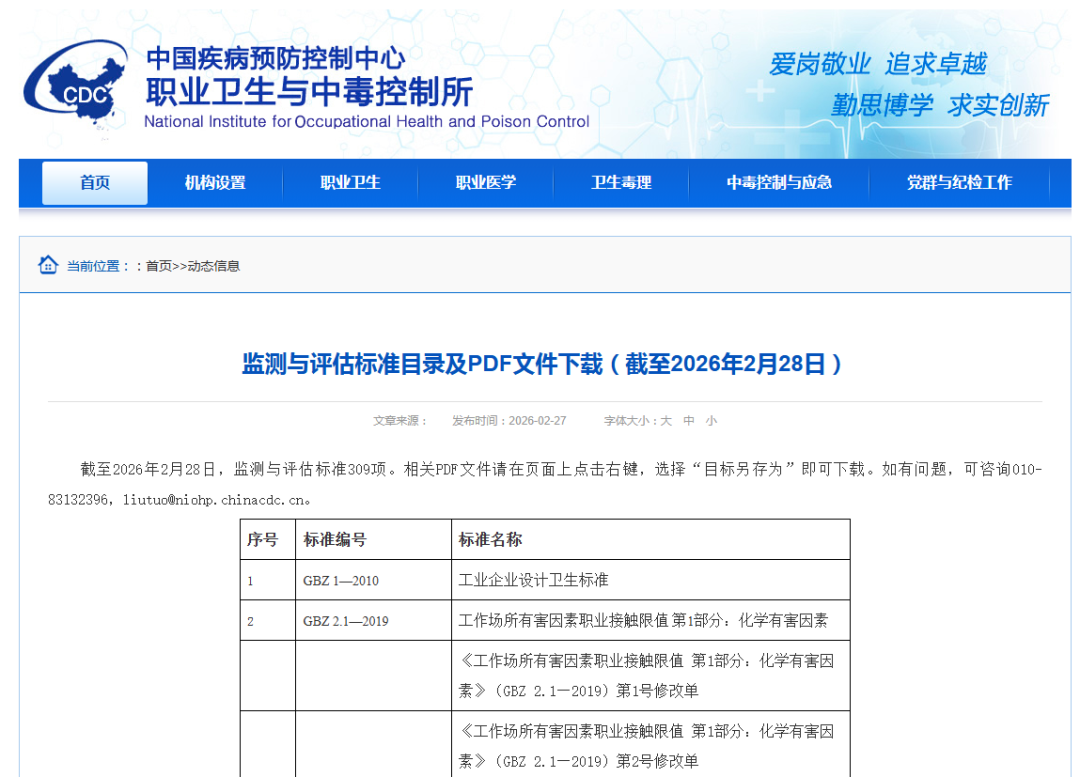Screen dimensions: 1080x777
Task: Open the 卫生毒理 menu item
Action: click(621, 183)
